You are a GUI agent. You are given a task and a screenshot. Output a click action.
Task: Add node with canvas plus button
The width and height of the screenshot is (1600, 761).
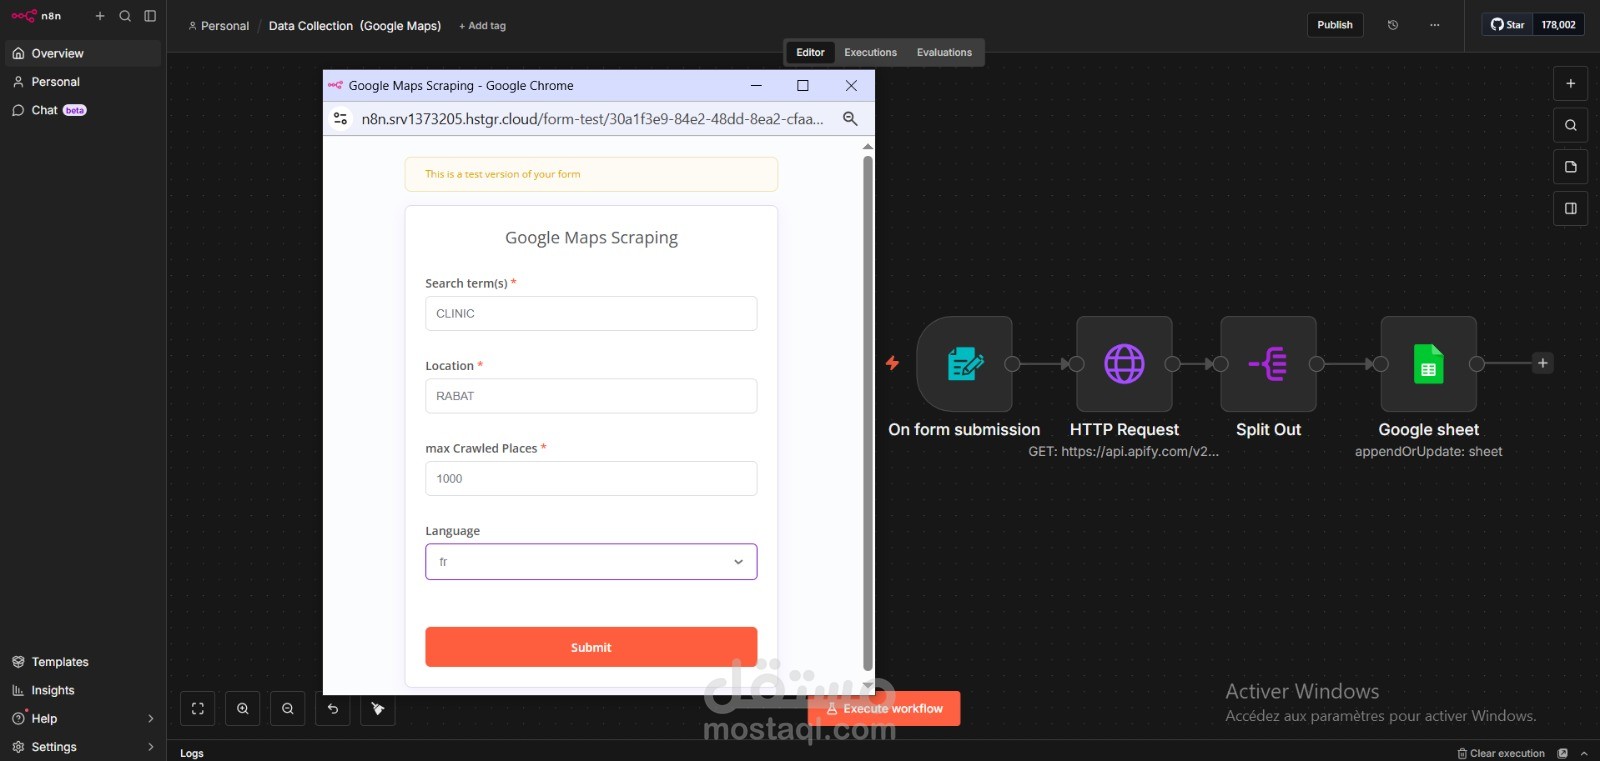[1570, 84]
